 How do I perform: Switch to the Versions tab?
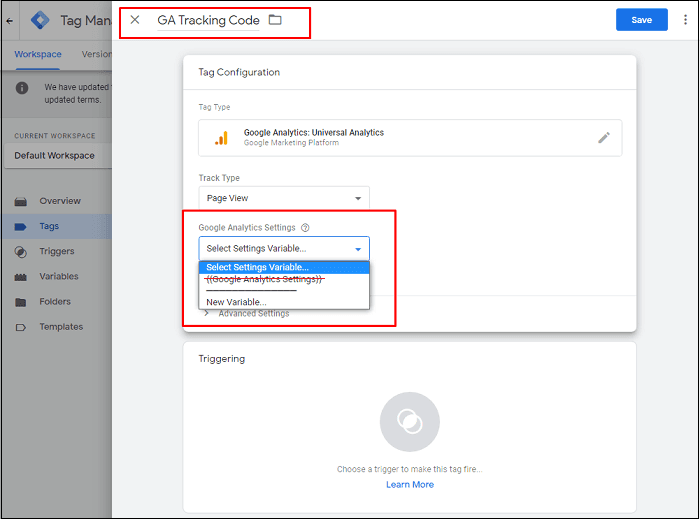(x=97, y=54)
